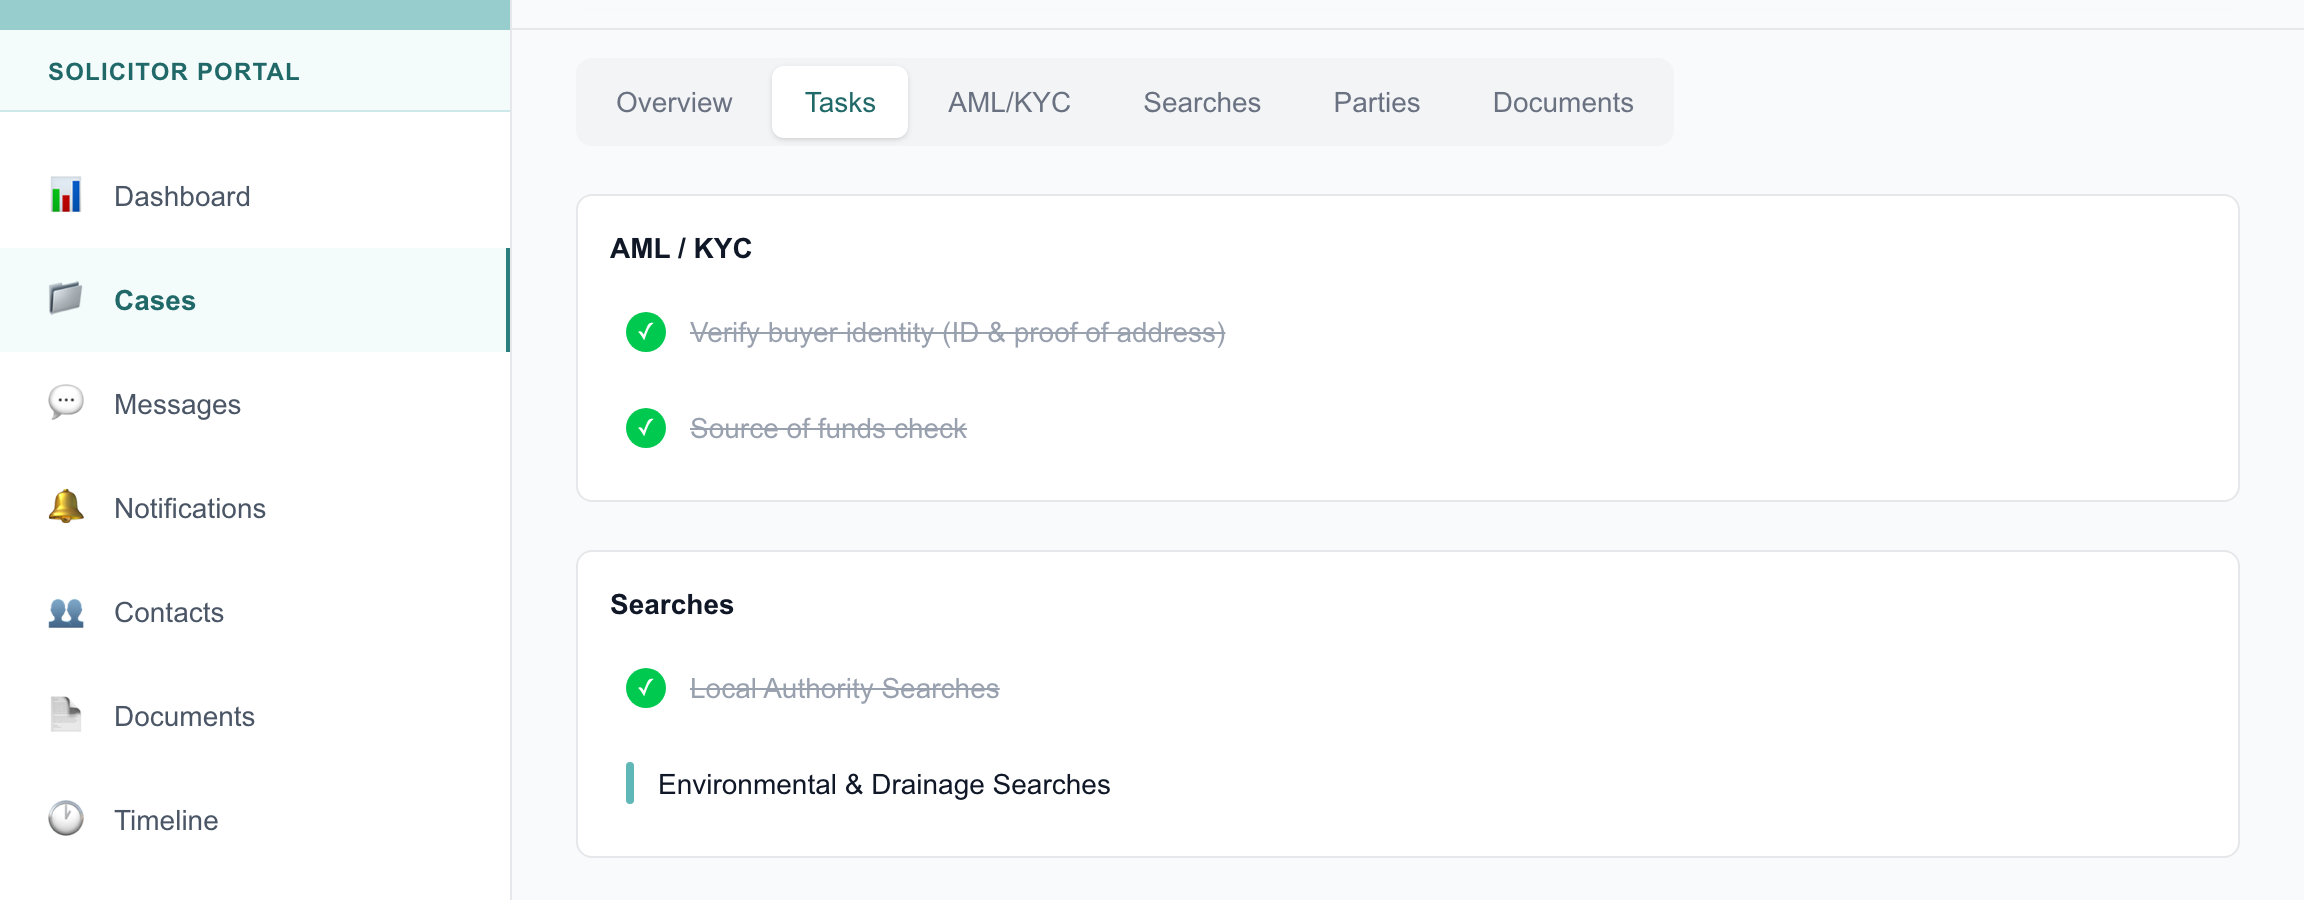Uncheck Verify buyer identity task checkmark
2304x900 pixels.
click(x=646, y=332)
